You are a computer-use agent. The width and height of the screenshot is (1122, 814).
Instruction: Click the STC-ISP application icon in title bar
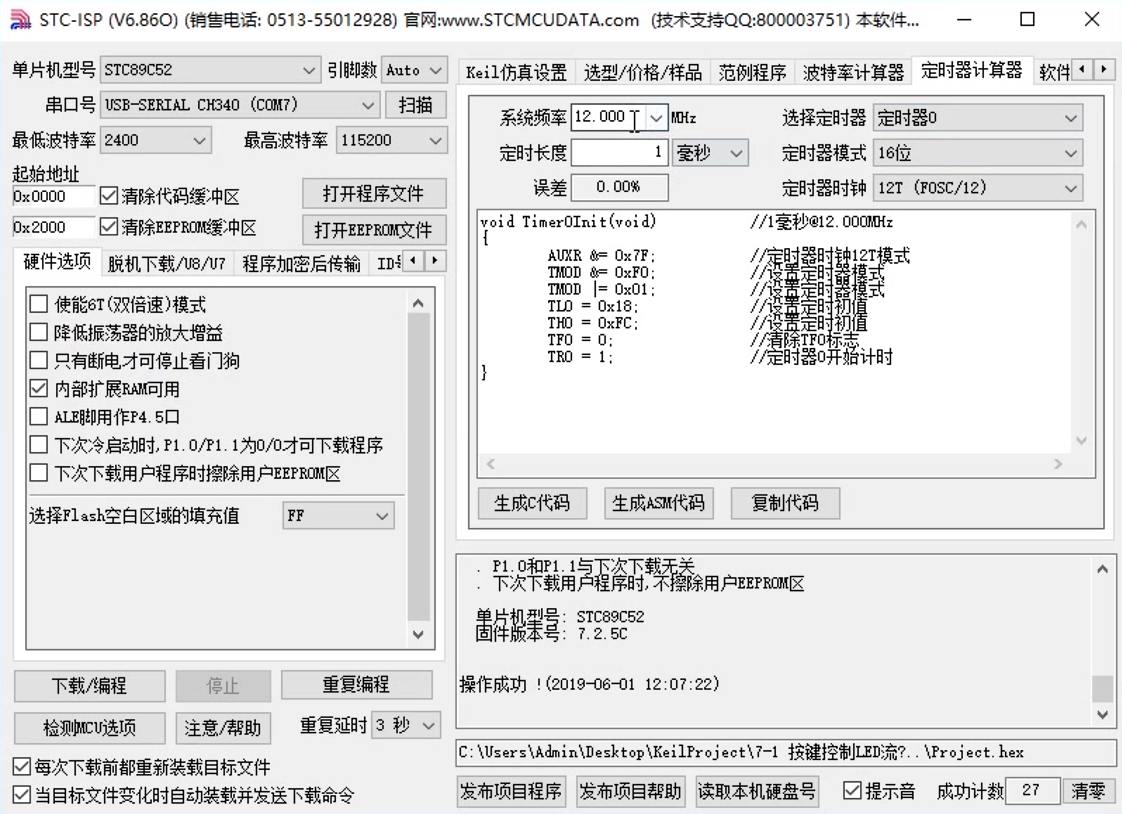click(x=20, y=19)
